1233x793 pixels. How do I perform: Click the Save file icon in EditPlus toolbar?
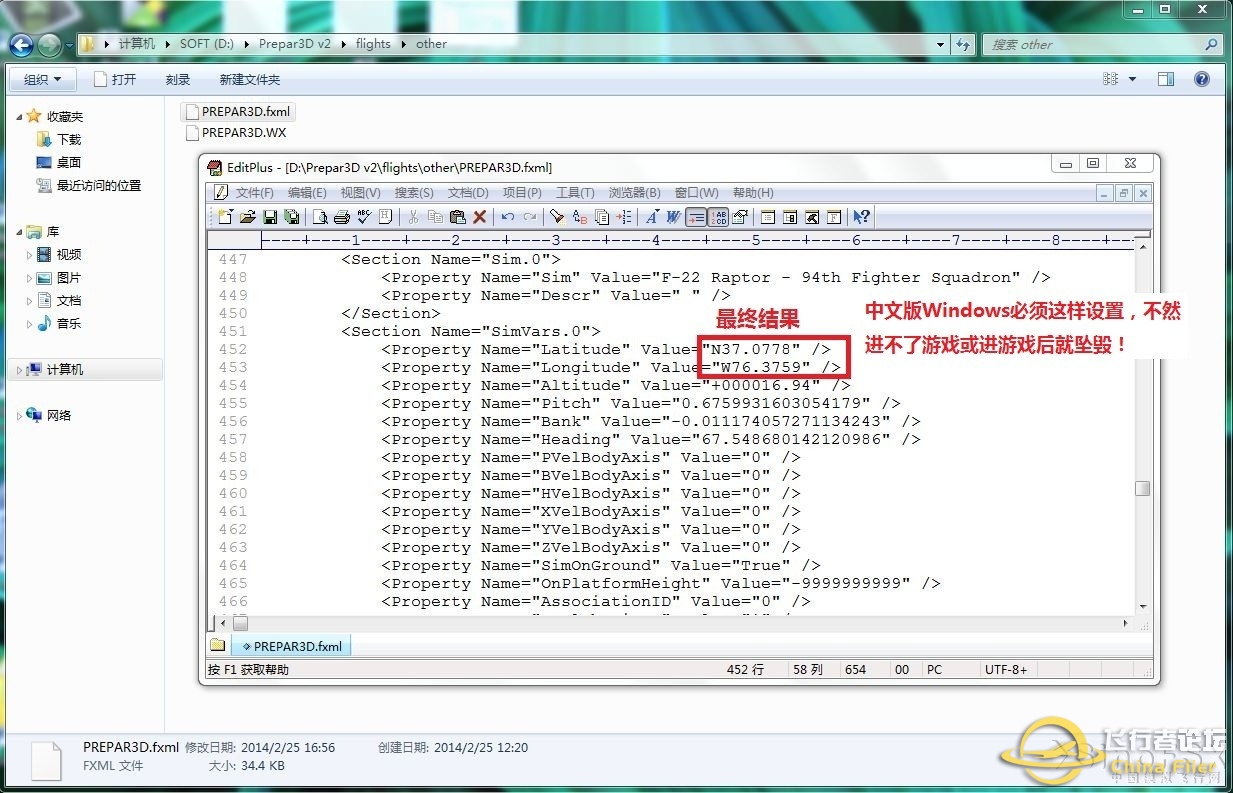(x=270, y=217)
